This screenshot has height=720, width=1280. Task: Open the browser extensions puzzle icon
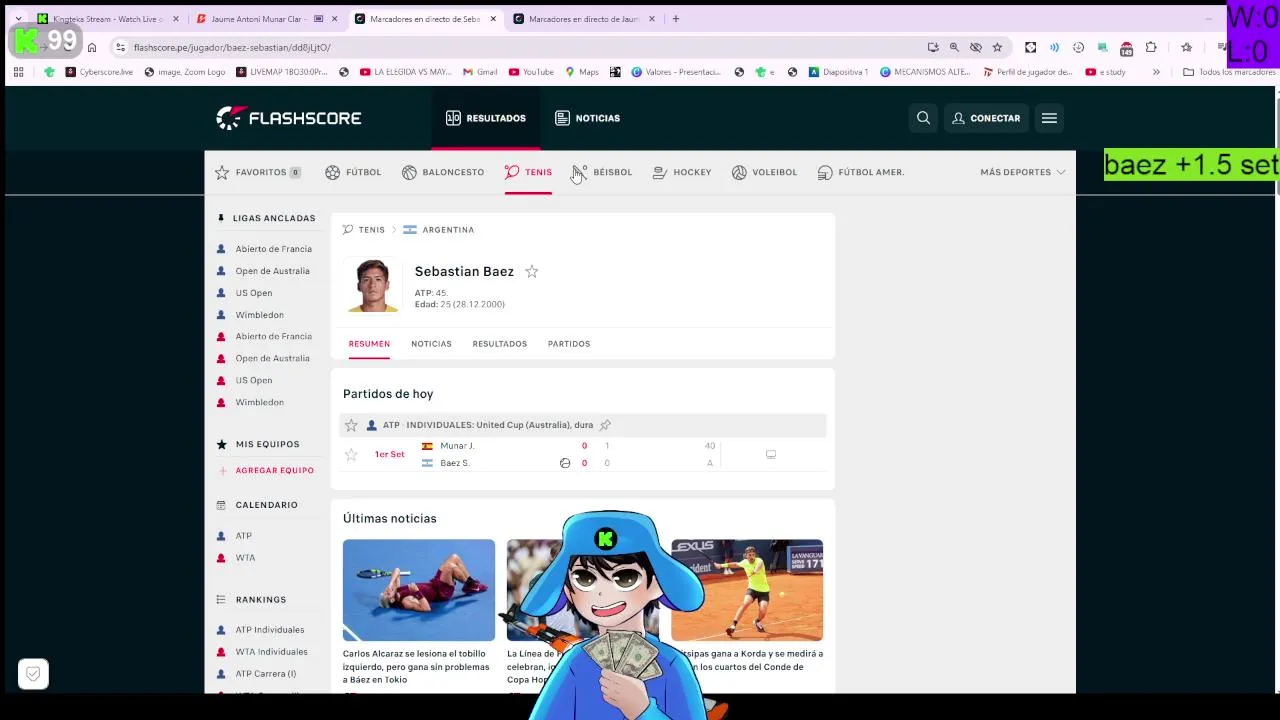pyautogui.click(x=1151, y=47)
